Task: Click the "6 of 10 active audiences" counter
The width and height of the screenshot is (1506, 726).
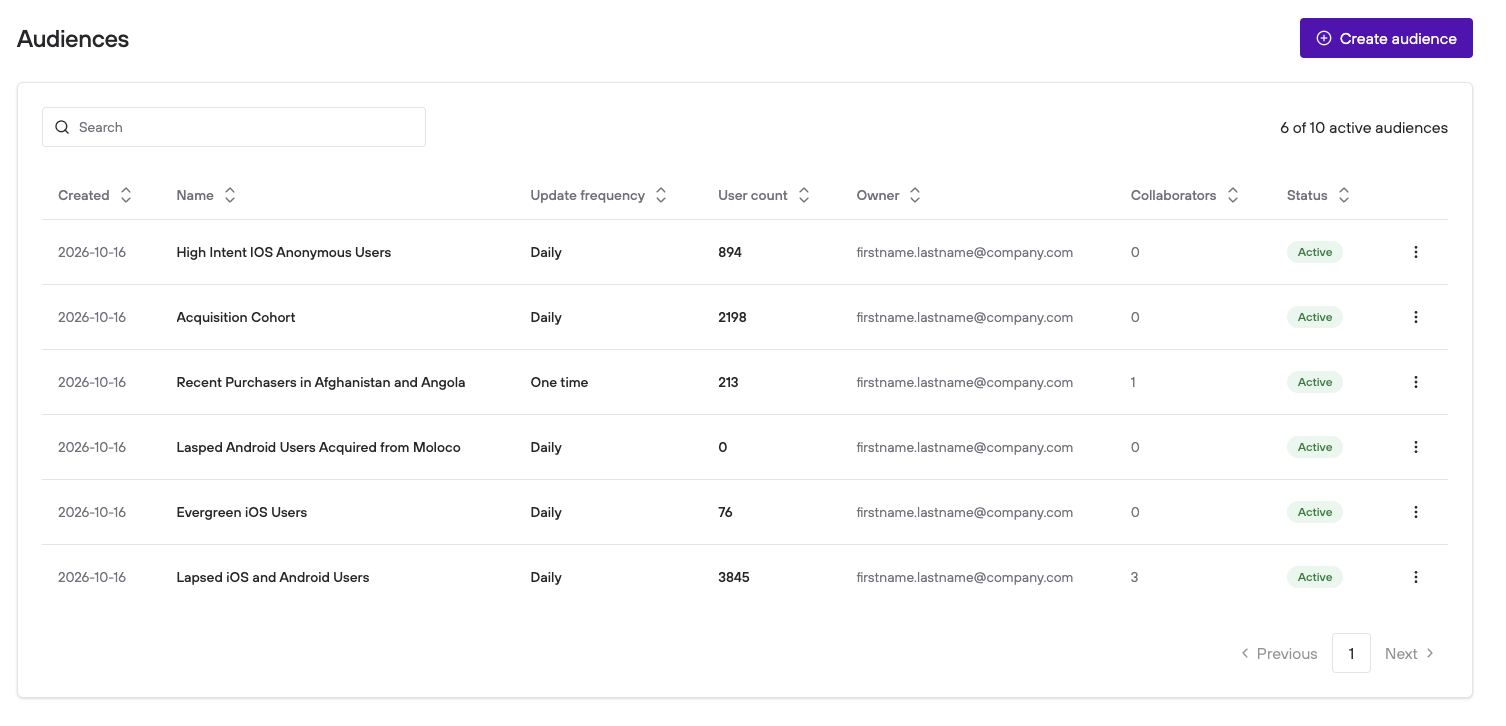Action: [x=1364, y=127]
